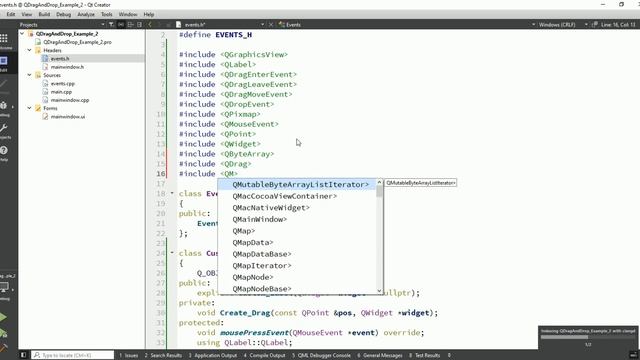Open the Window menu

pyautogui.click(x=128, y=14)
